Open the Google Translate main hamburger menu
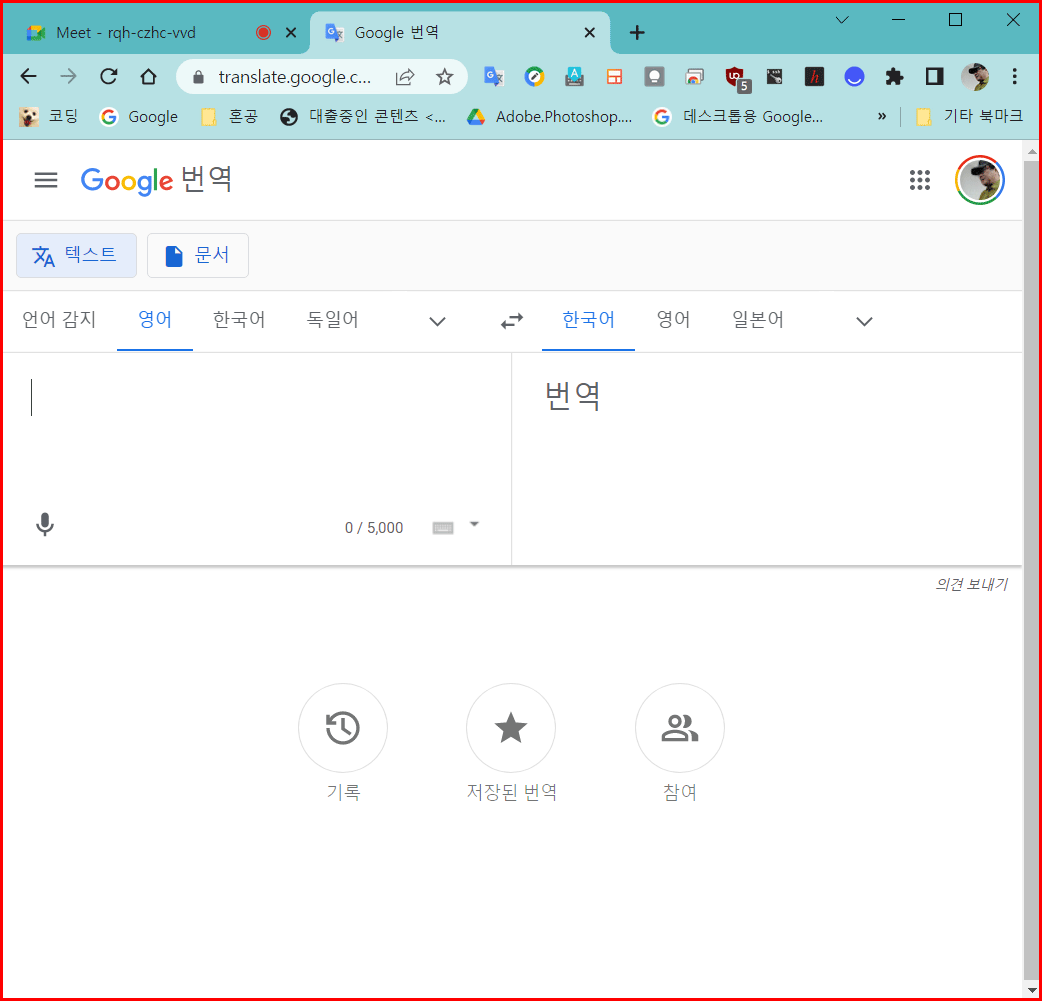The image size is (1042, 1001). pos(46,180)
